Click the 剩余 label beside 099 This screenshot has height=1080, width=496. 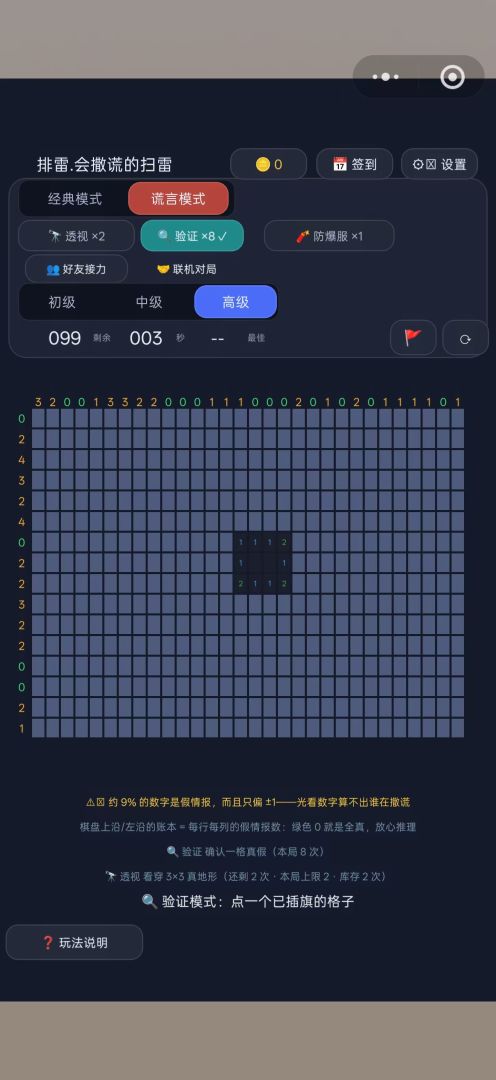(102, 338)
